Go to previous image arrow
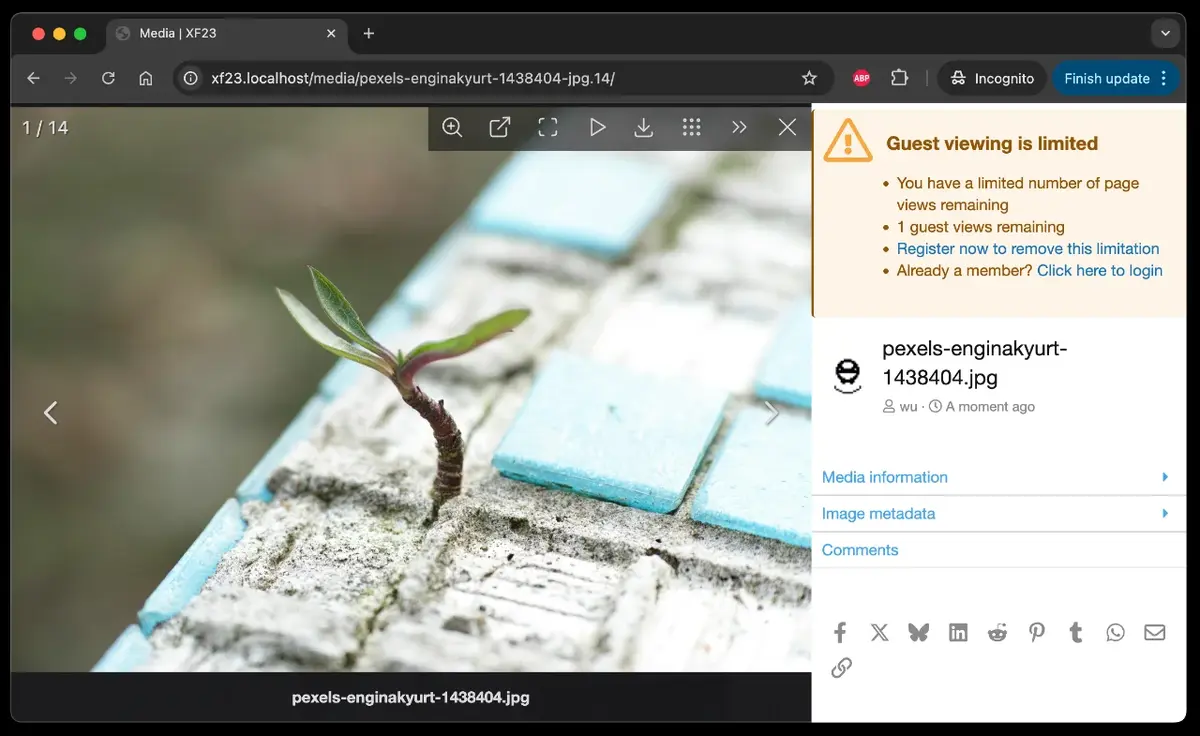Image resolution: width=1200 pixels, height=736 pixels. [x=51, y=412]
